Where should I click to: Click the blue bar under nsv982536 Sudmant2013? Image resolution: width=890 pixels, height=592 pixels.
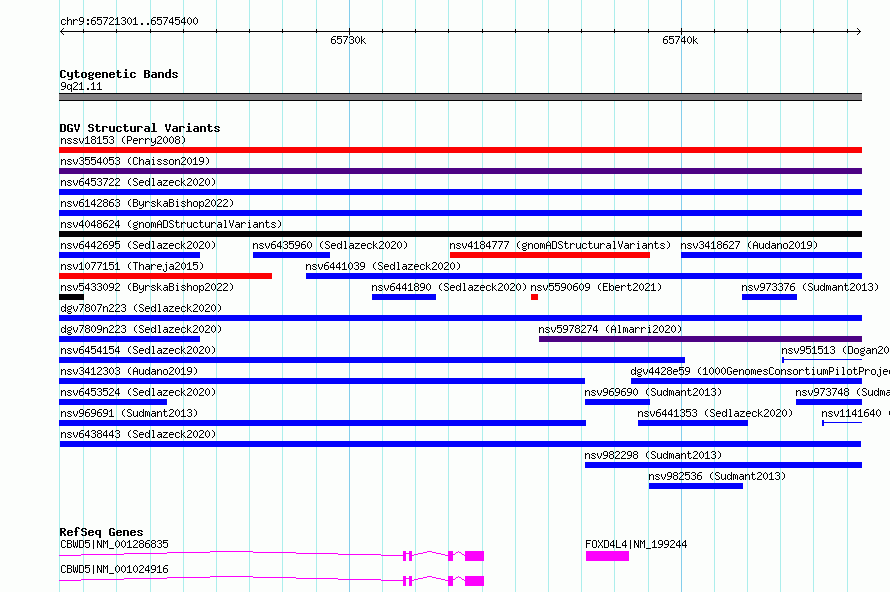click(696, 486)
